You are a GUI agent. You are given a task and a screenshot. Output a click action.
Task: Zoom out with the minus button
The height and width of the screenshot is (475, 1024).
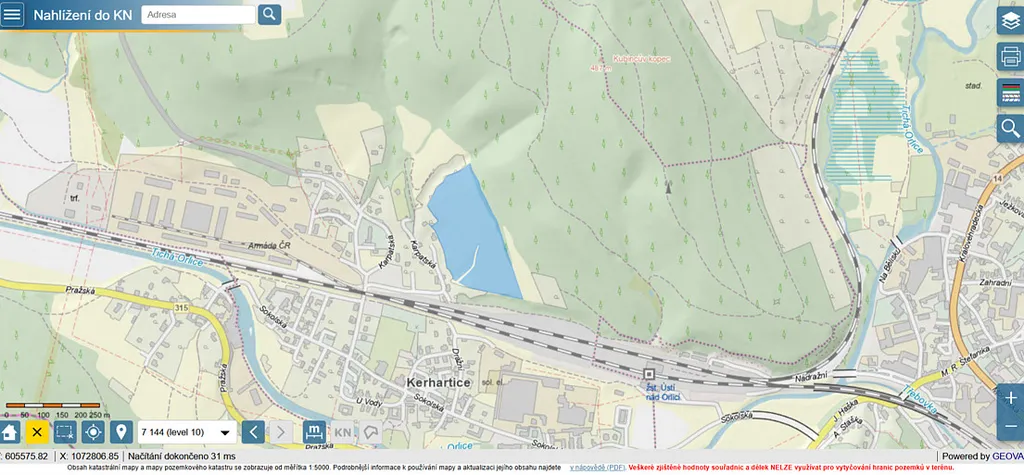(1010, 426)
